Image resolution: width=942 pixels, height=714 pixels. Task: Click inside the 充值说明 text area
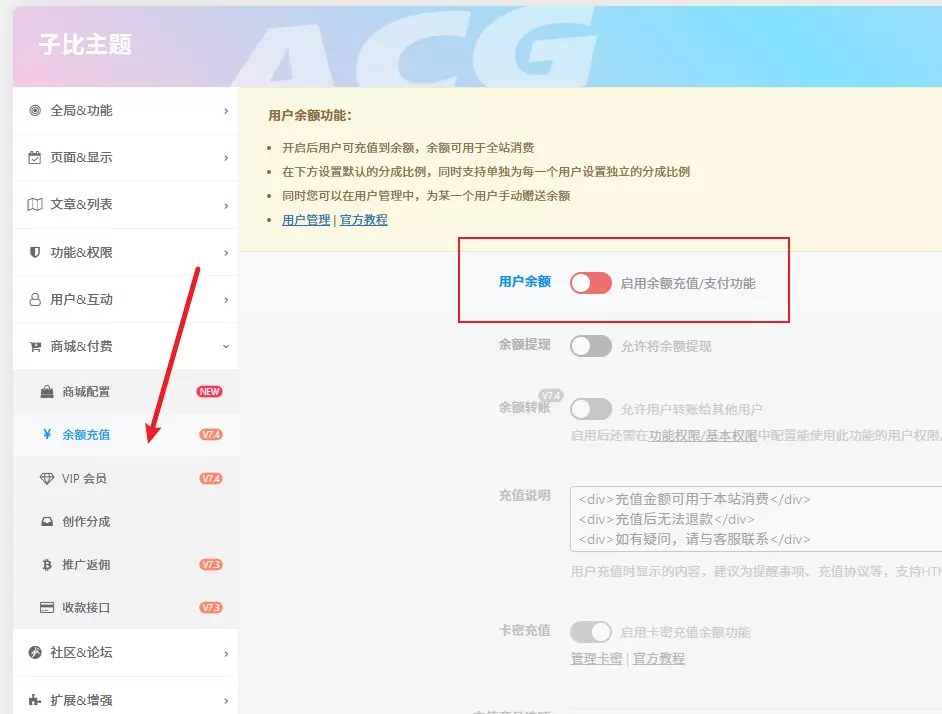tap(756, 519)
